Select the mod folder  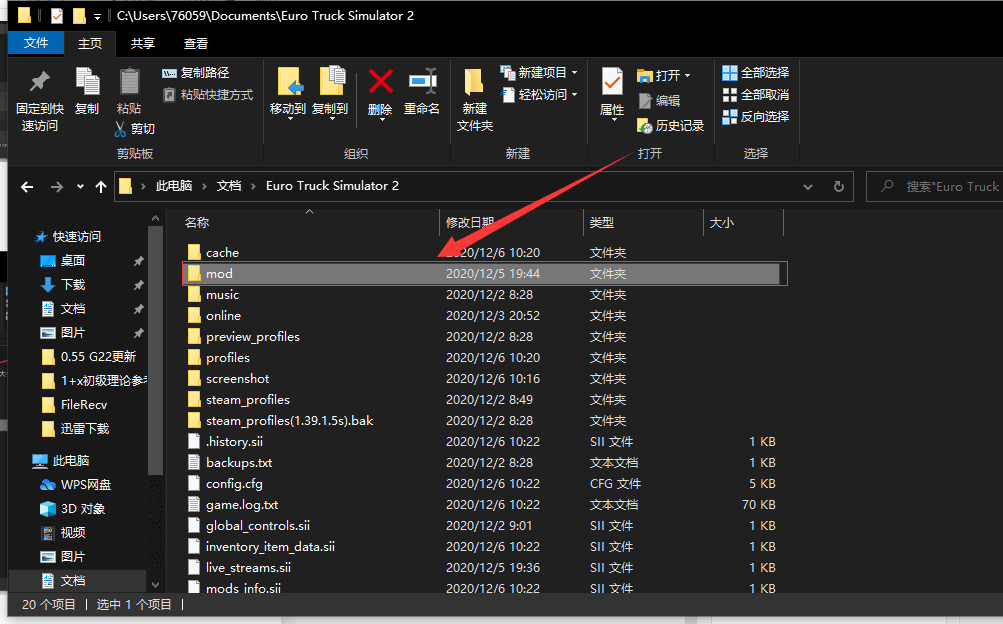481,274
